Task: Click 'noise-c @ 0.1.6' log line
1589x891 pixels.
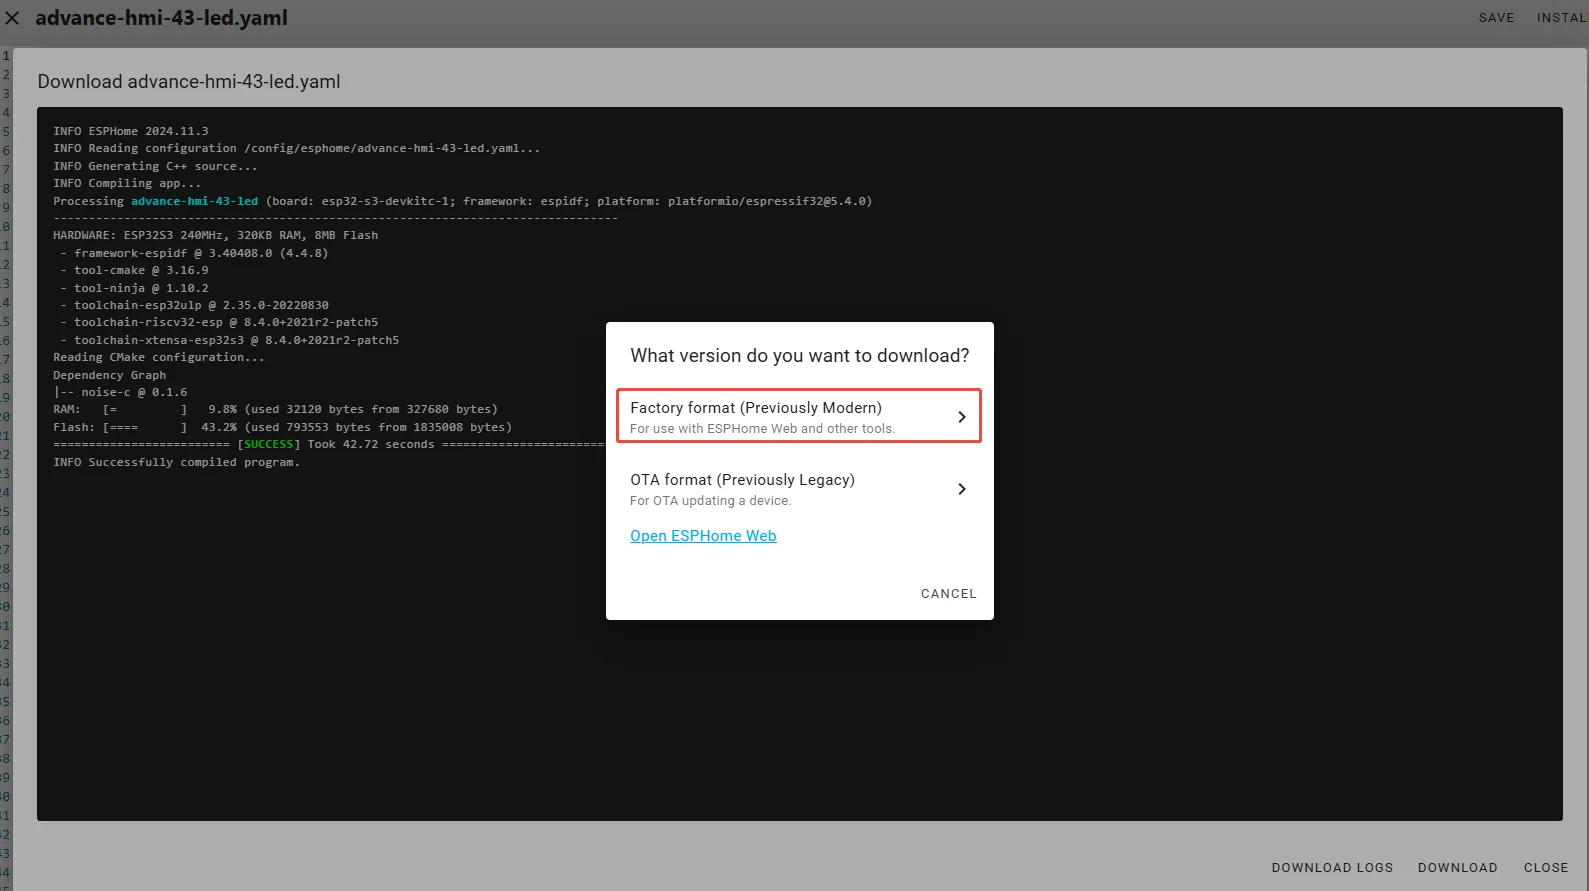Action: pyautogui.click(x=120, y=392)
